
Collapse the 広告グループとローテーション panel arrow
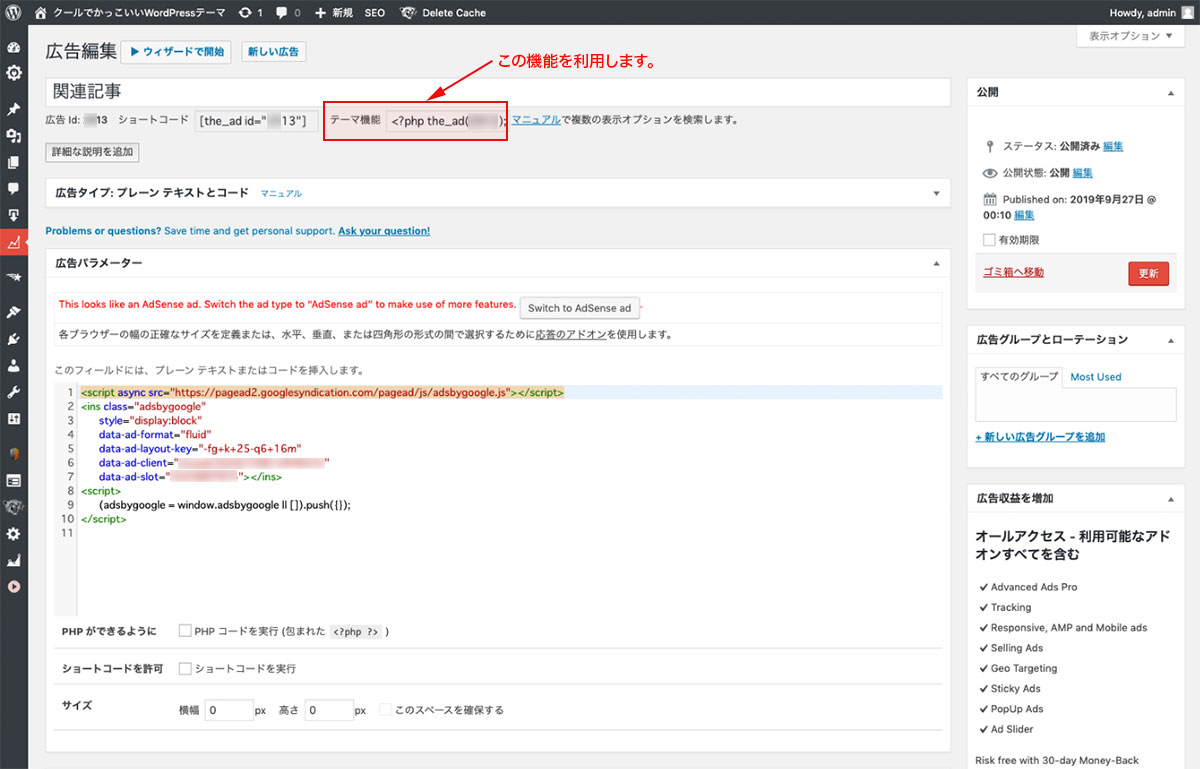pyautogui.click(x=1171, y=340)
